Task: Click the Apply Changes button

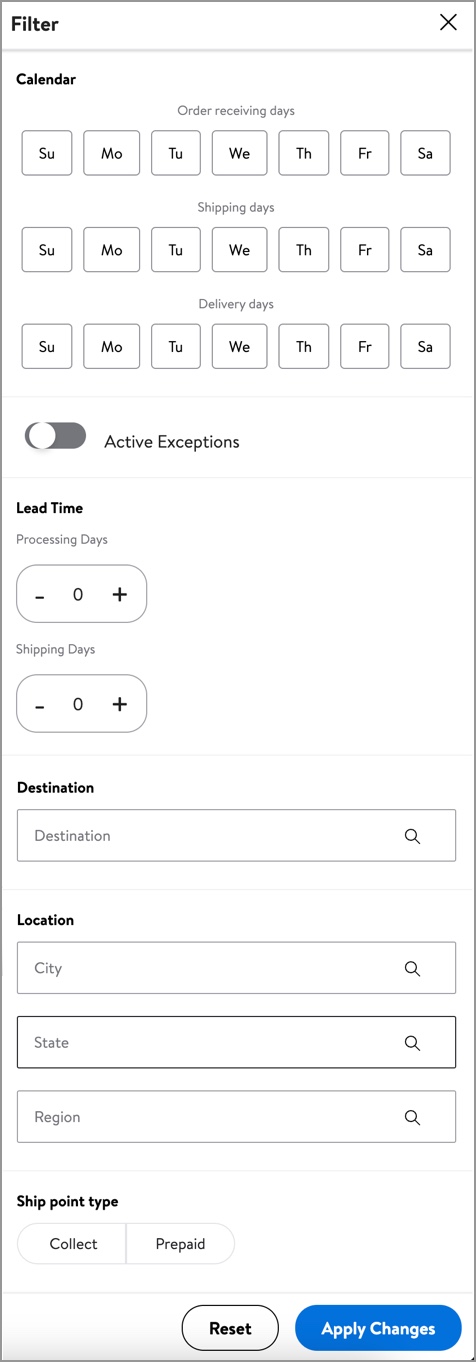Action: click(378, 1328)
